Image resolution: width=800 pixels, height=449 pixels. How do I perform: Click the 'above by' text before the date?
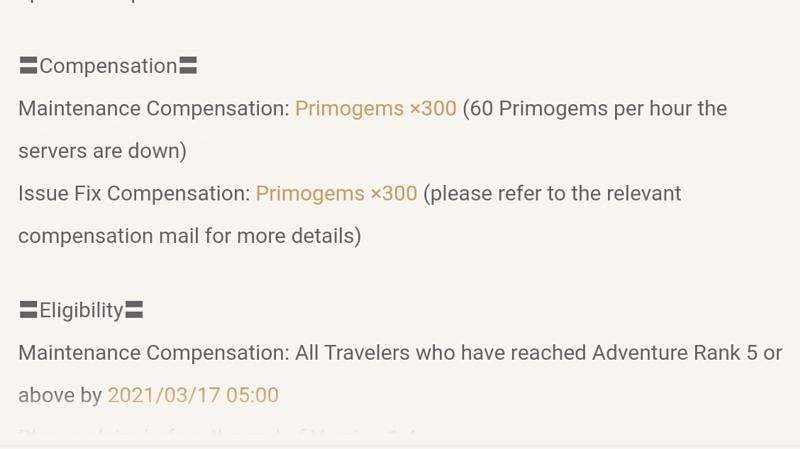[x=60, y=395]
